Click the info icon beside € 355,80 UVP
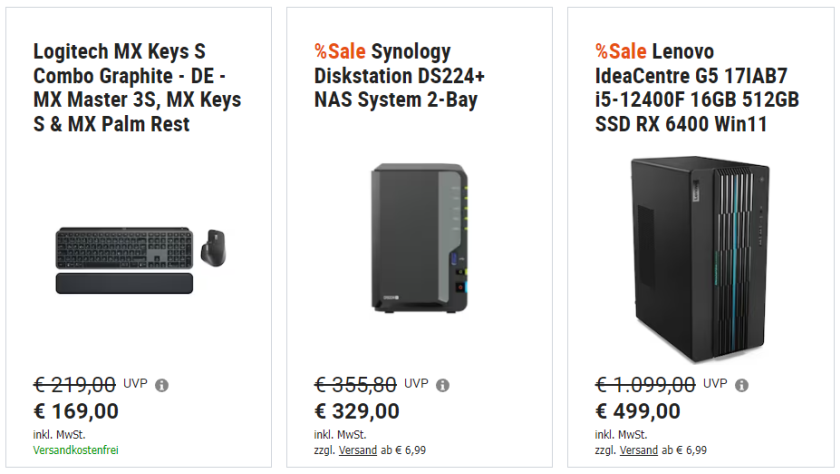Screen dimensions: 840x474 (443, 385)
